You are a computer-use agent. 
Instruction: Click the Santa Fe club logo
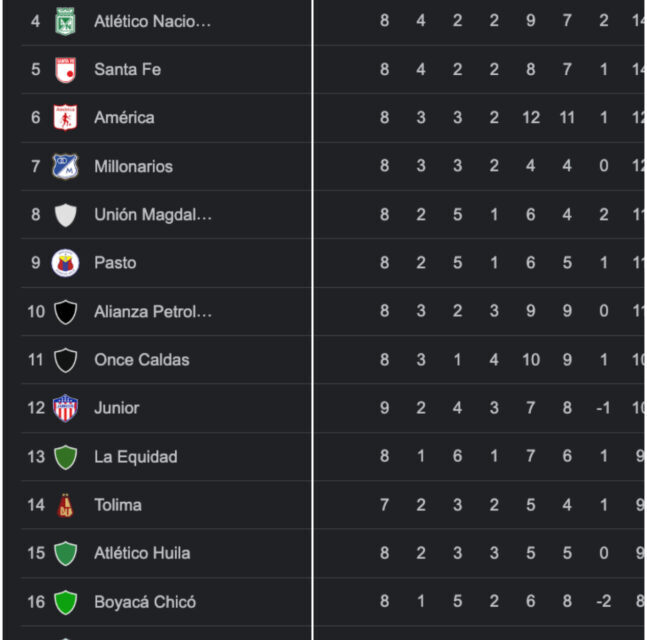65,69
